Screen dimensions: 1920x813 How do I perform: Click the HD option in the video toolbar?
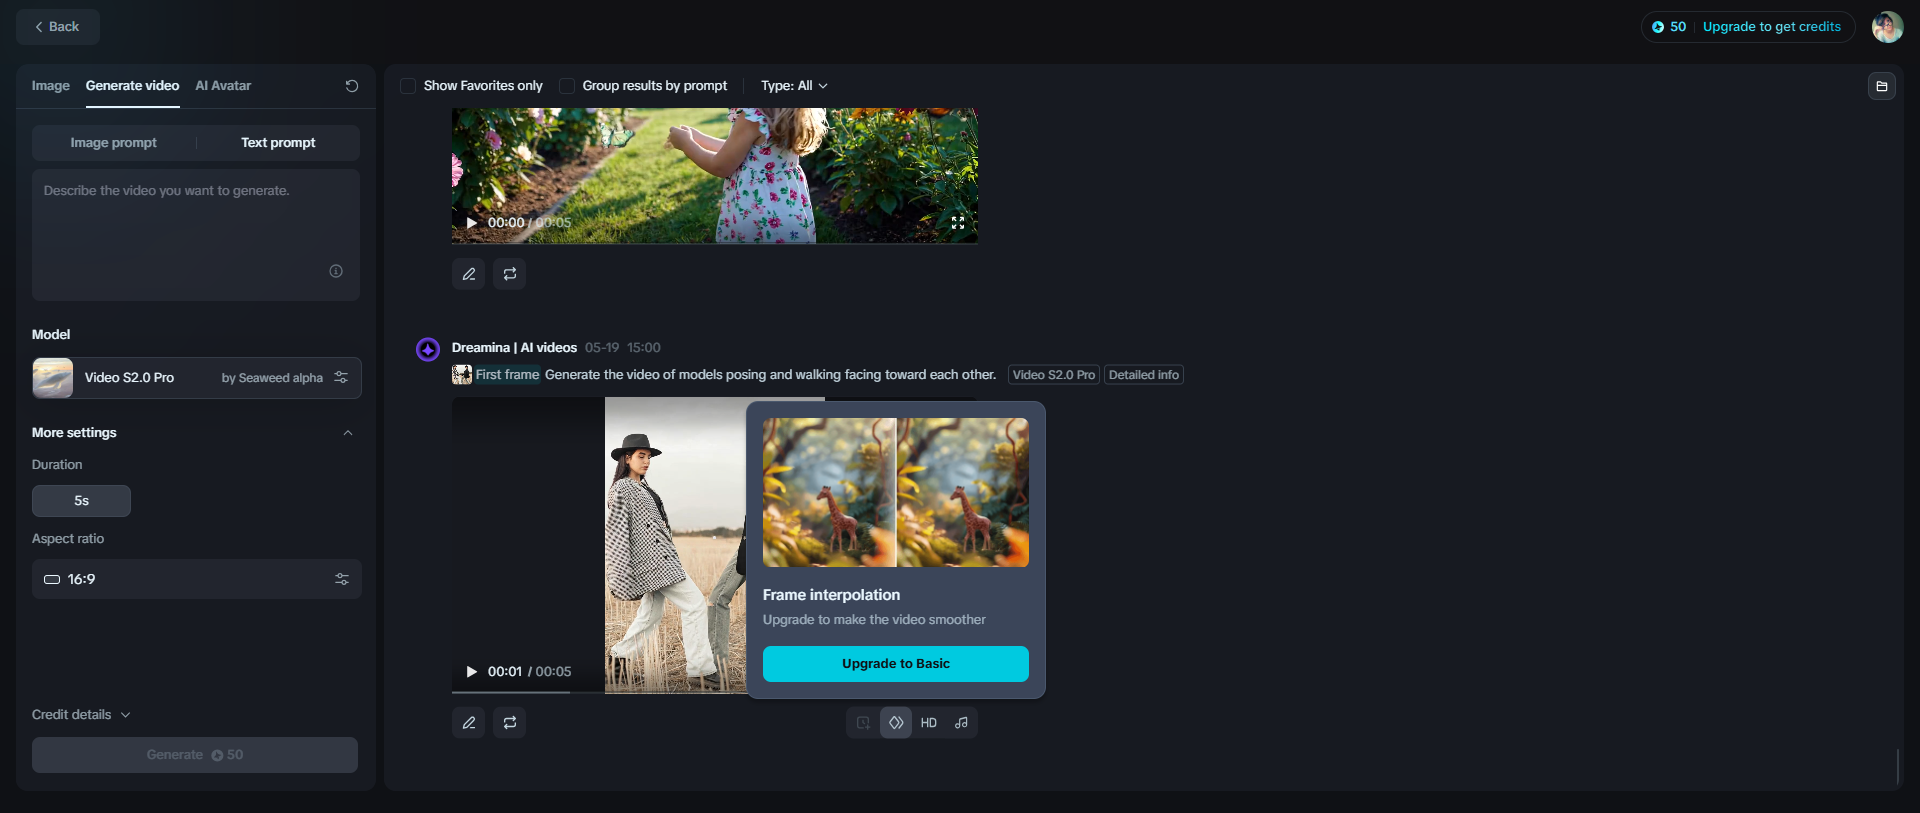click(x=929, y=723)
